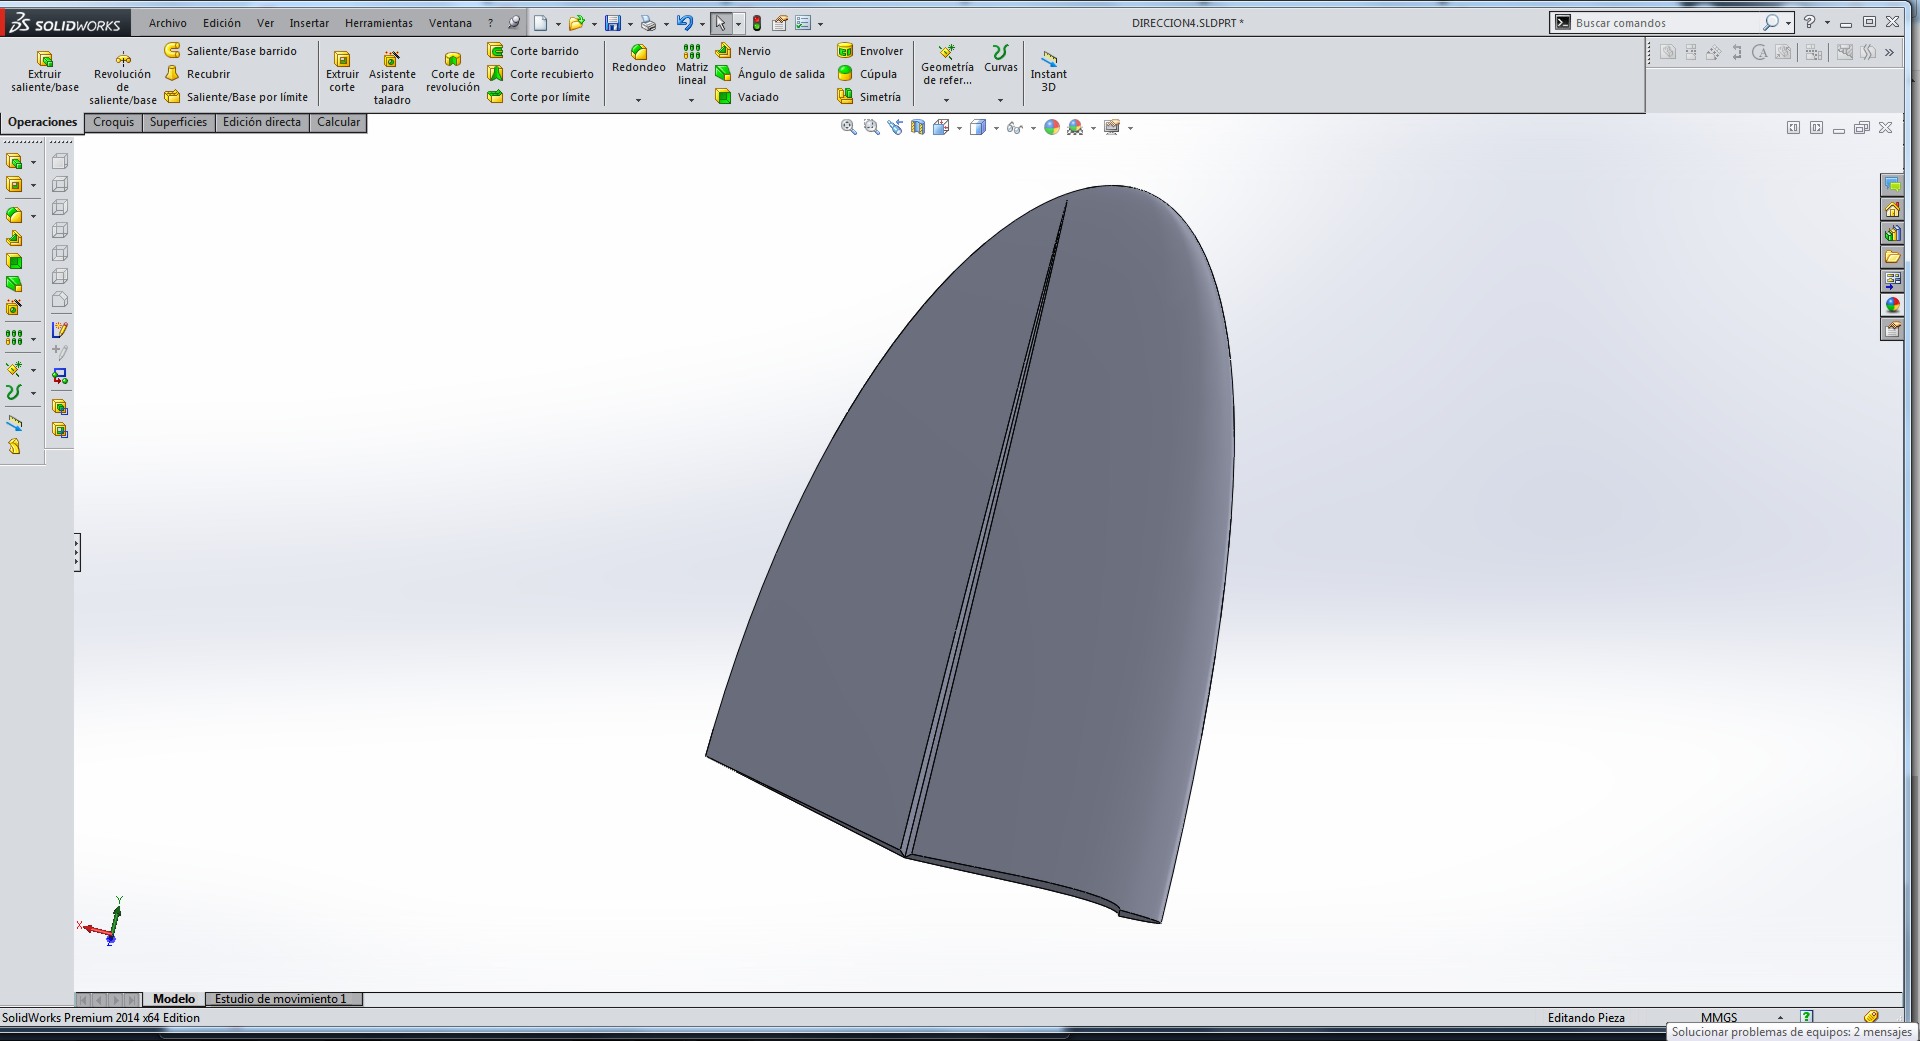Open the Herramientas menu
This screenshot has height=1041, width=1920.
pyautogui.click(x=378, y=23)
